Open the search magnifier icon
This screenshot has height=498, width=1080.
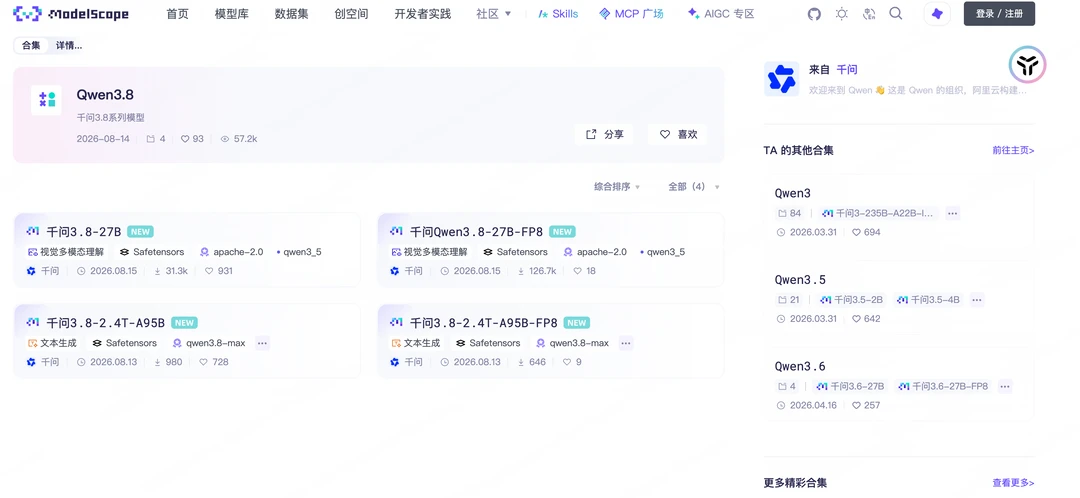pyautogui.click(x=895, y=13)
